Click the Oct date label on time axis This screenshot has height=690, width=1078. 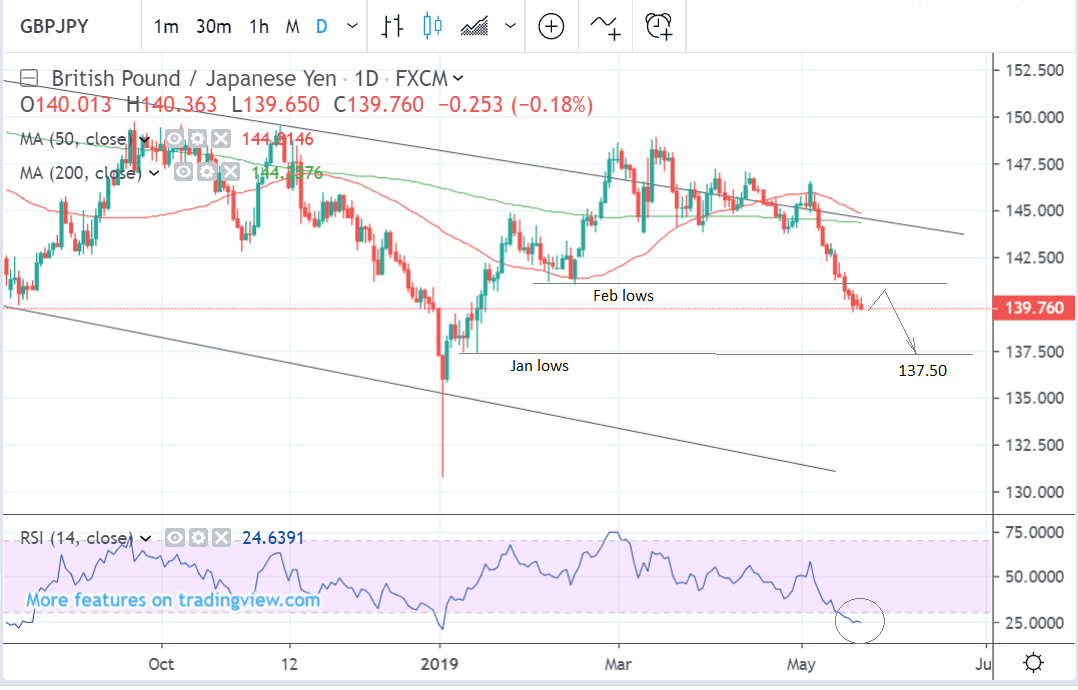[162, 665]
